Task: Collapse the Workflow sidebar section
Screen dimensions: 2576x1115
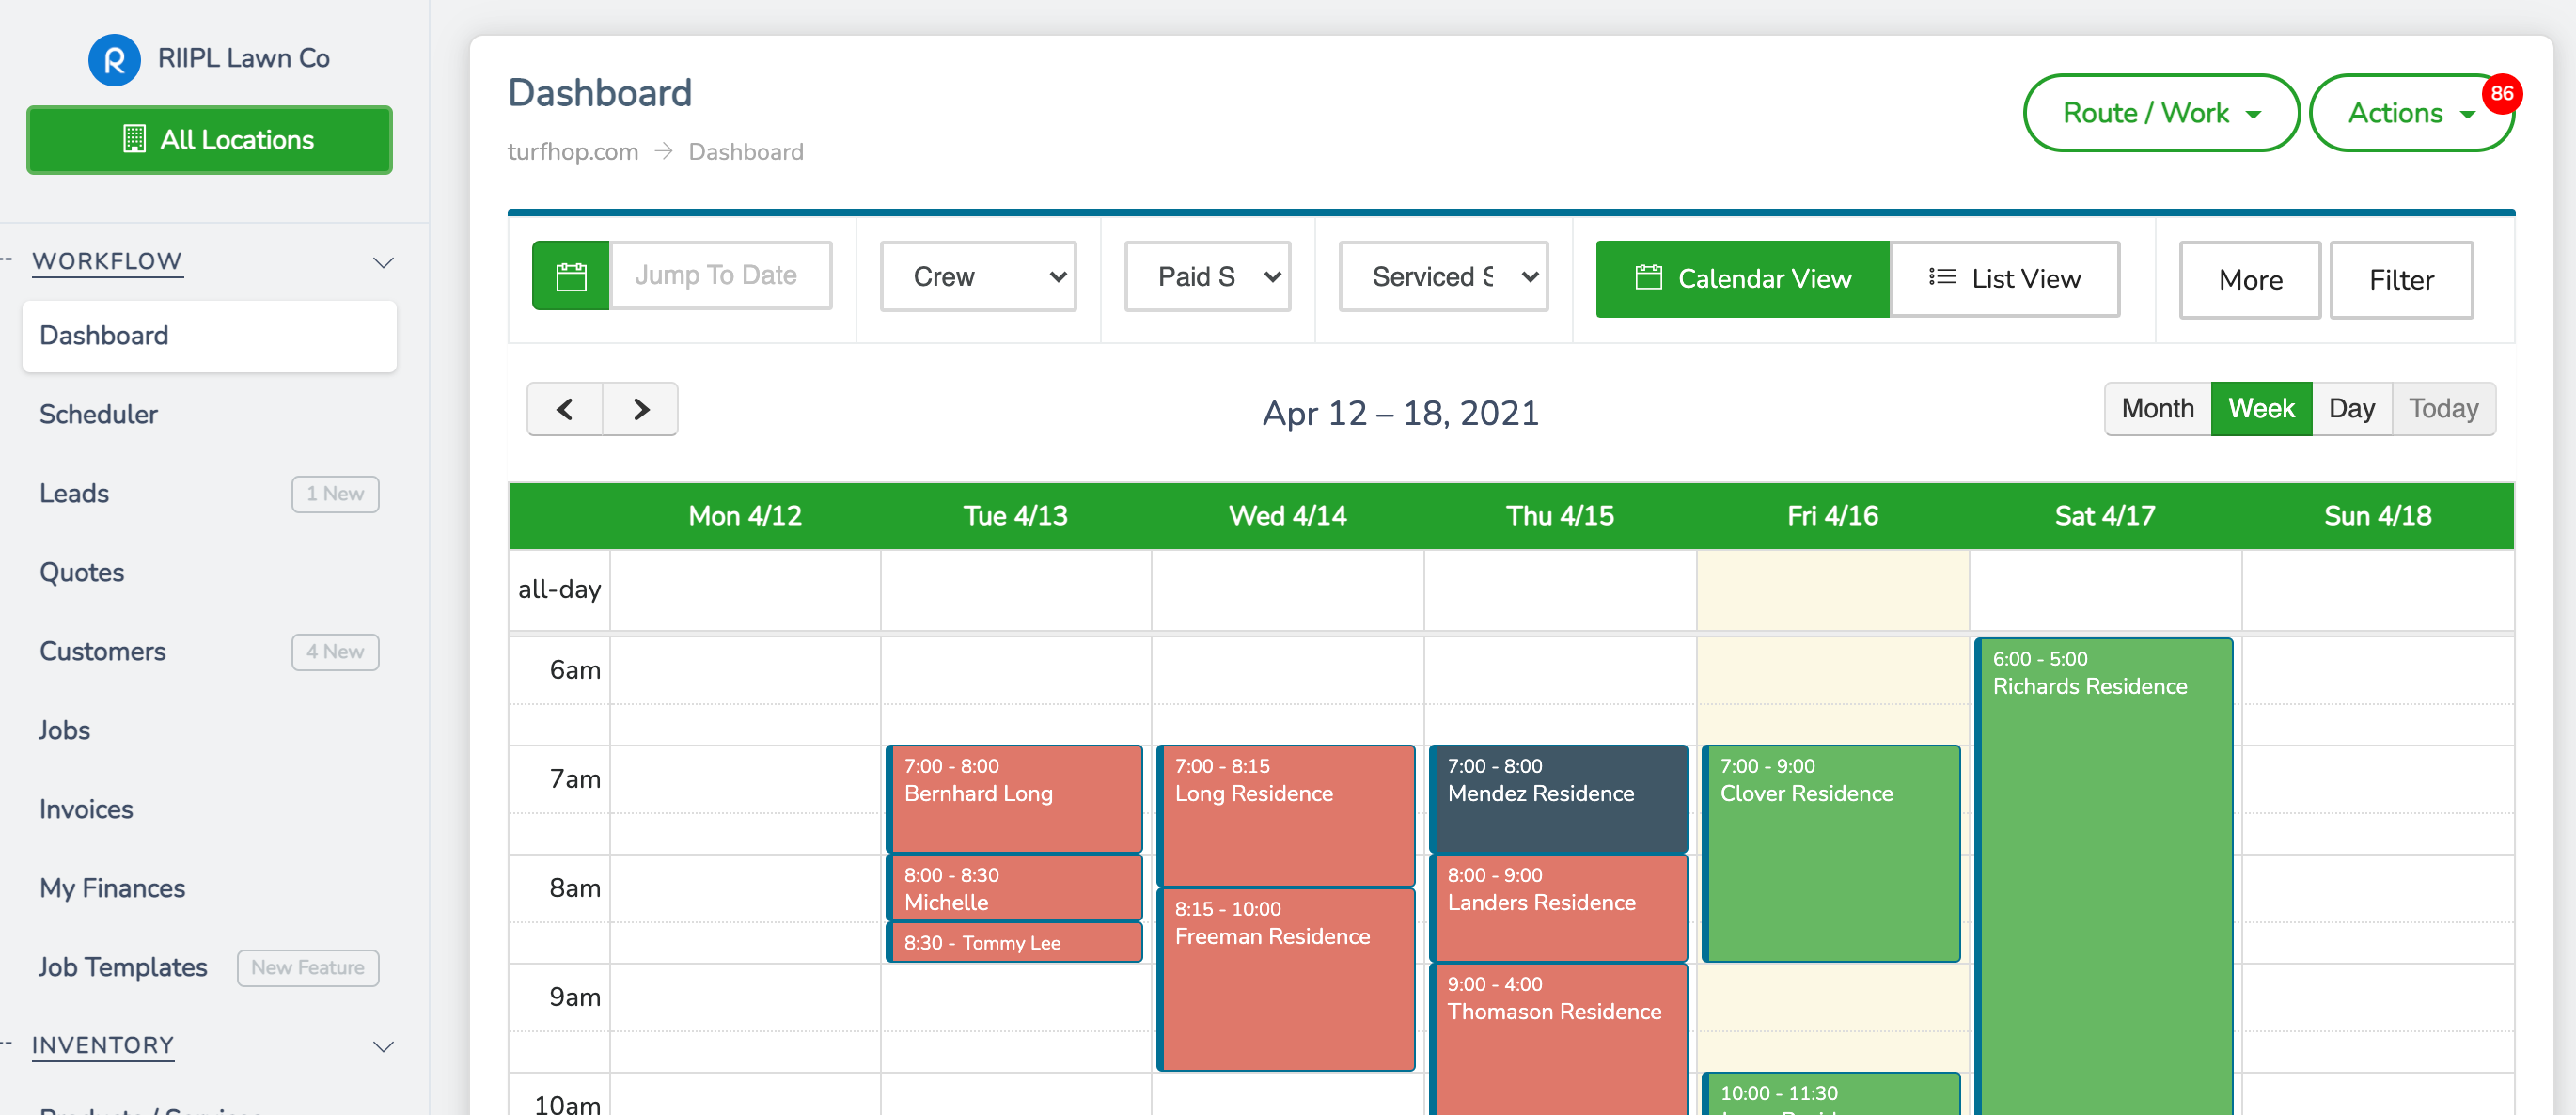Action: tap(383, 263)
